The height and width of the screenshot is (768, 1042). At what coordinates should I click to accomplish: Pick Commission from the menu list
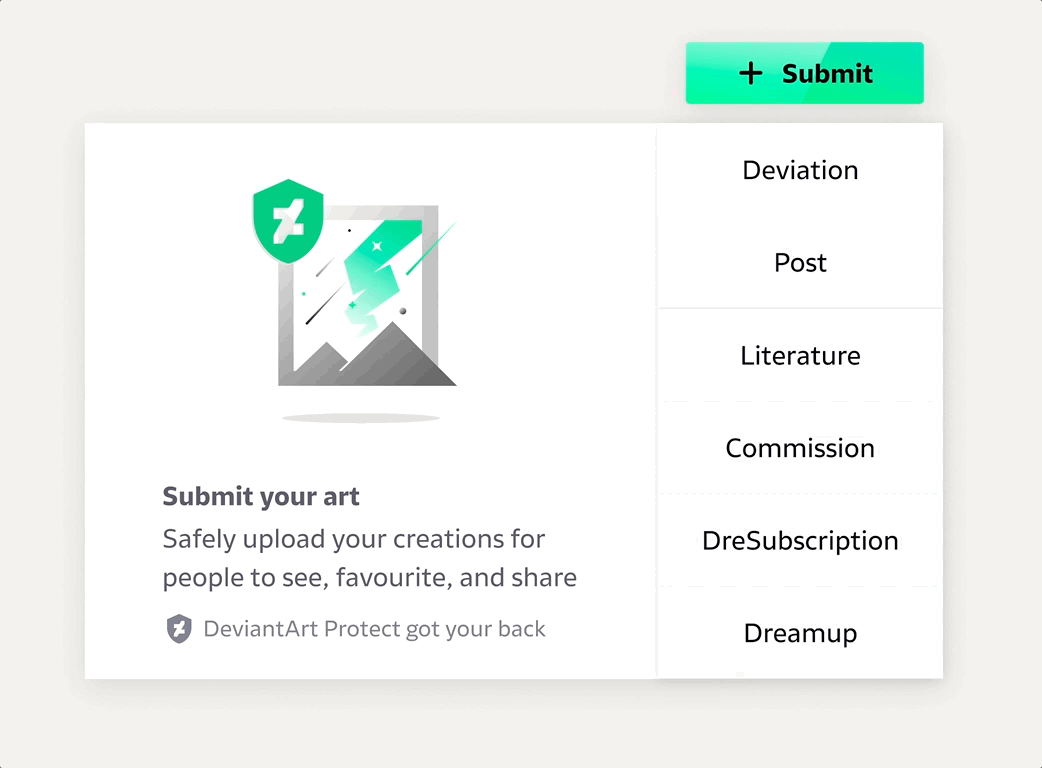pyautogui.click(x=800, y=448)
